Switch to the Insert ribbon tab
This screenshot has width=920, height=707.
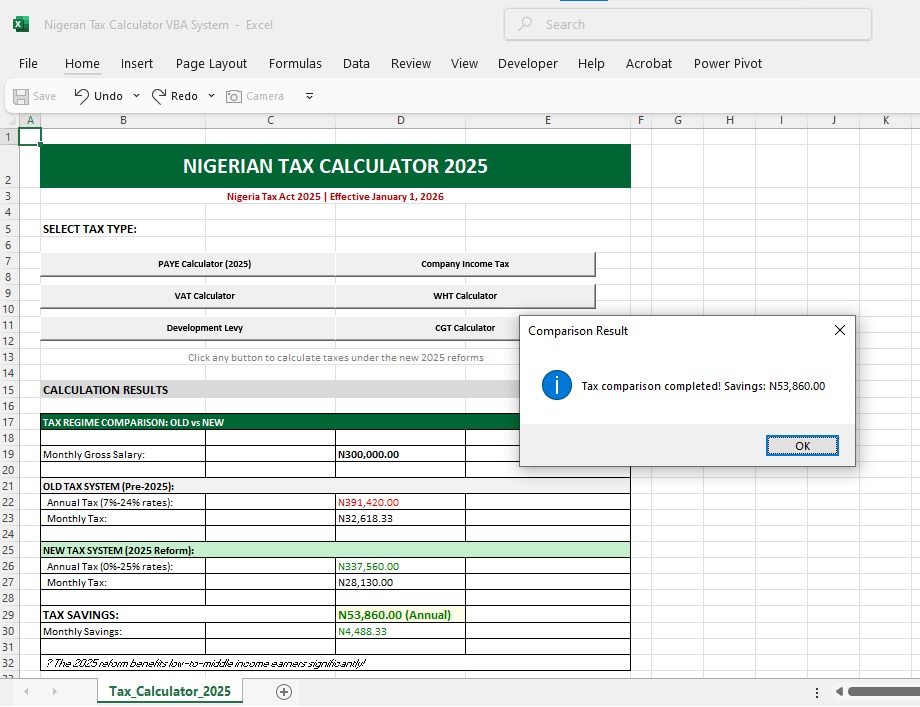tap(137, 63)
